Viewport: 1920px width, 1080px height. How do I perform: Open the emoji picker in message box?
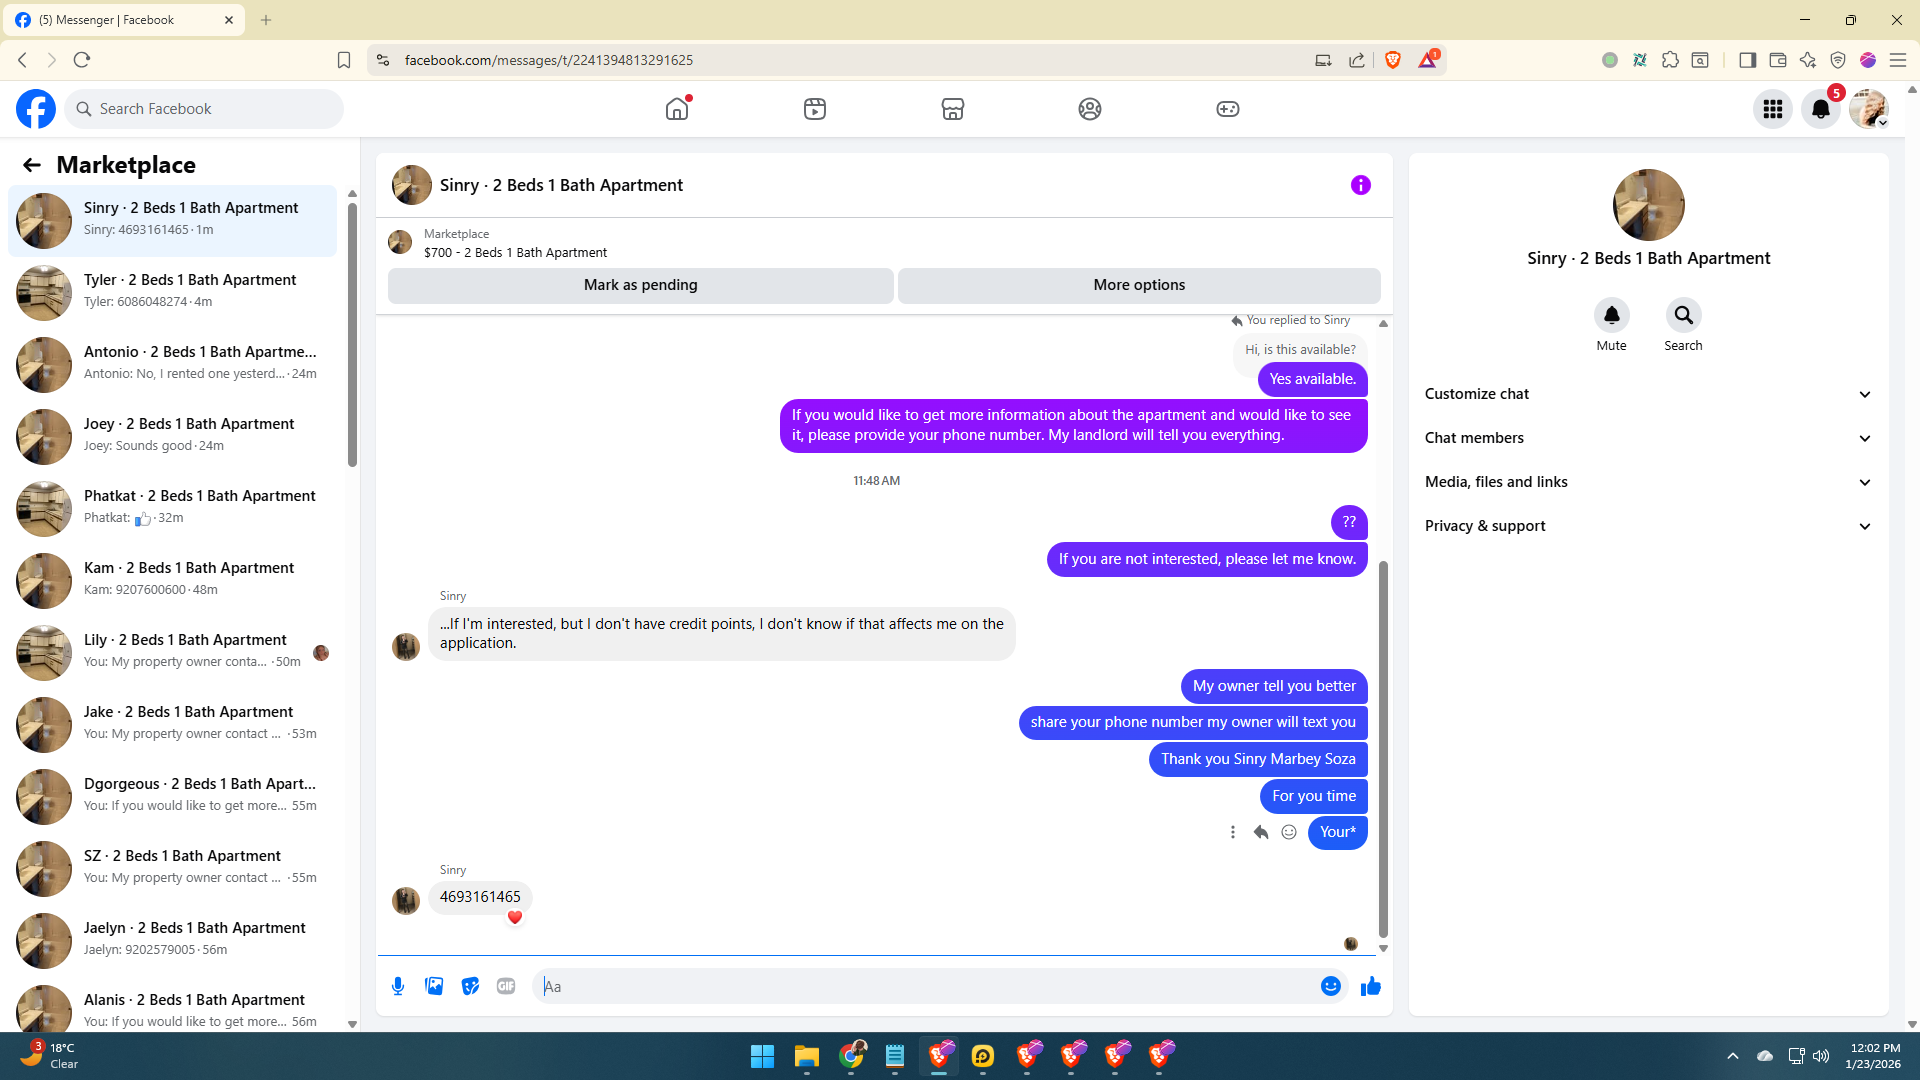click(1330, 986)
